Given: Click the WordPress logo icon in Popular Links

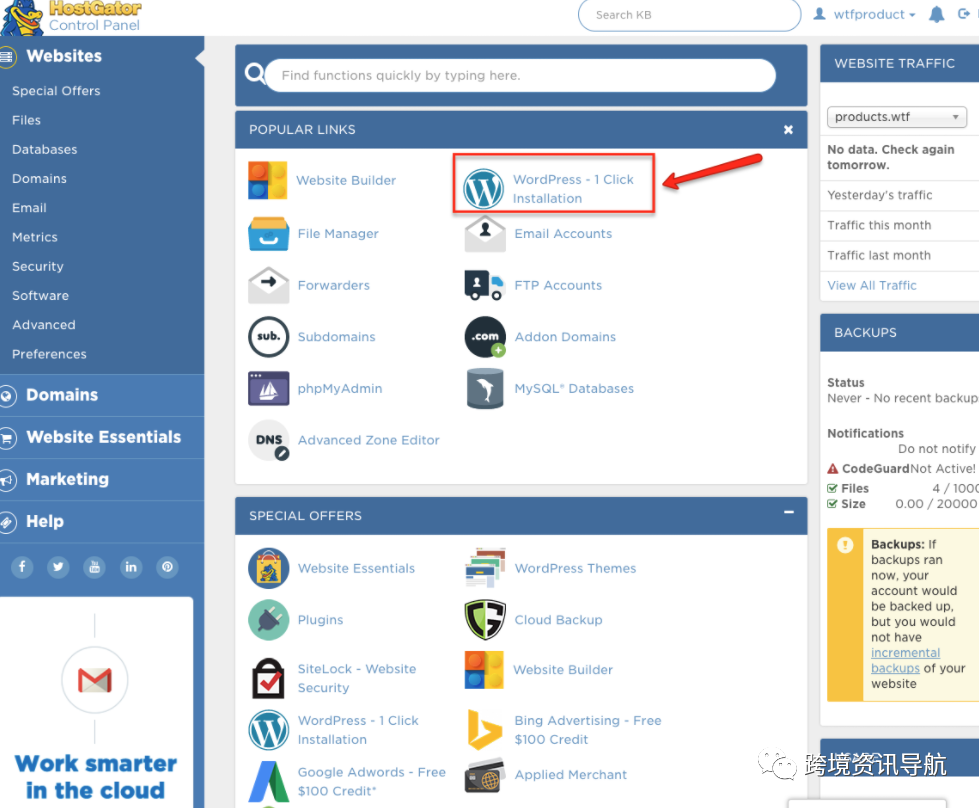Looking at the screenshot, I should [483, 189].
